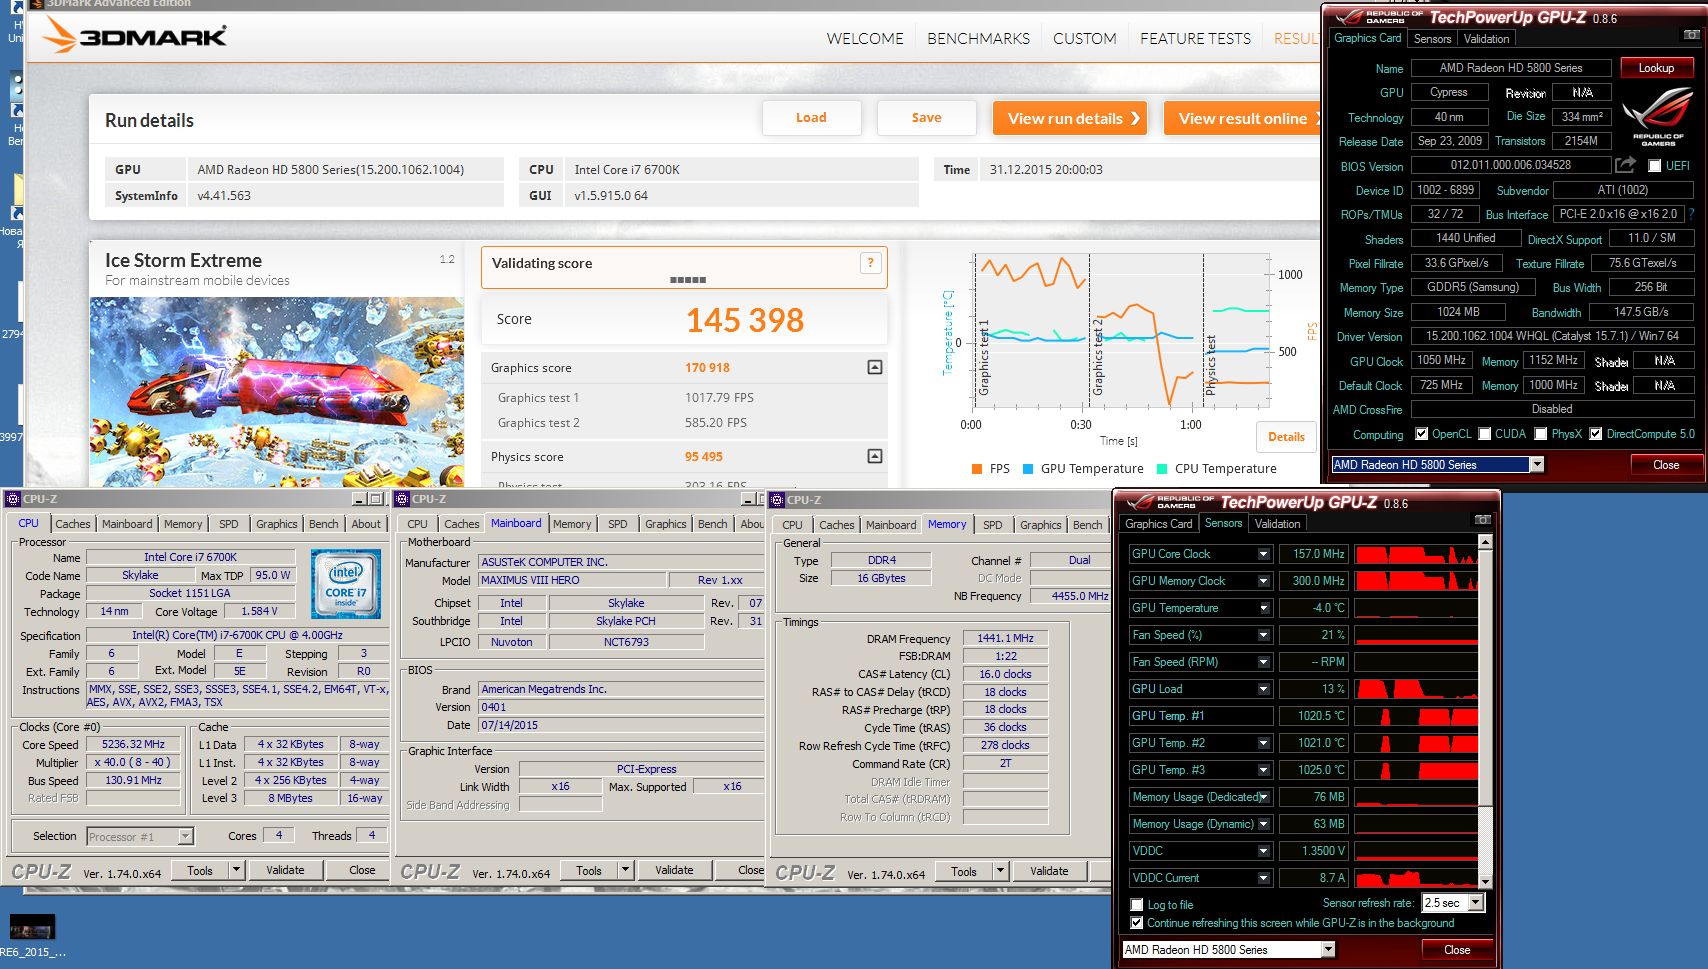Open the Graphics tab in CPU-Z Mainboard window
This screenshot has width=1708, height=969.
coord(665,524)
